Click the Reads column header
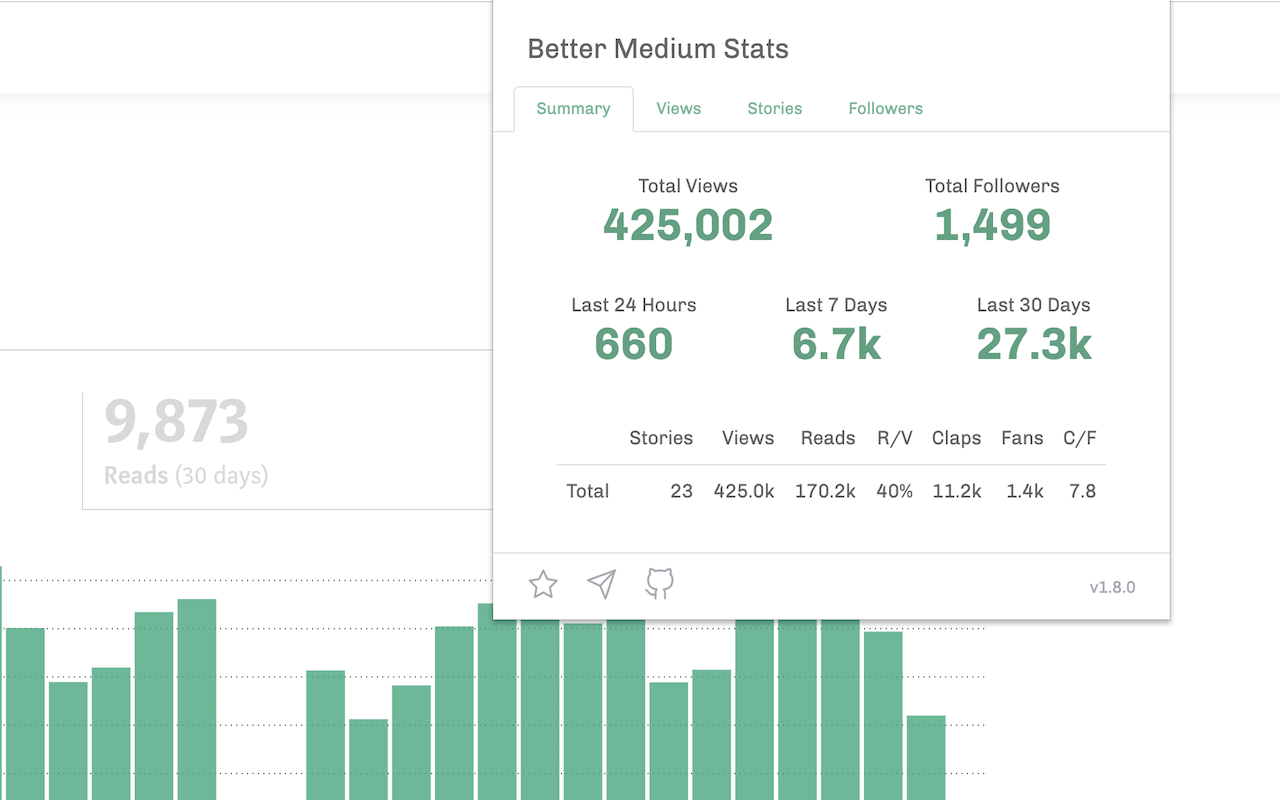Viewport: 1280px width, 800px height. [828, 438]
